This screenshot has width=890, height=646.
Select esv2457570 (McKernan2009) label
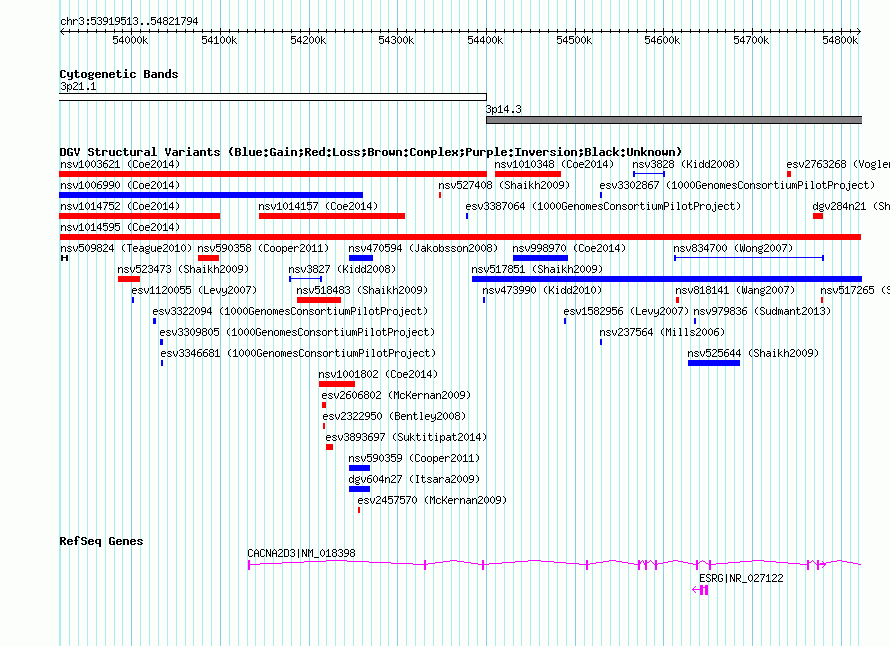(x=432, y=501)
